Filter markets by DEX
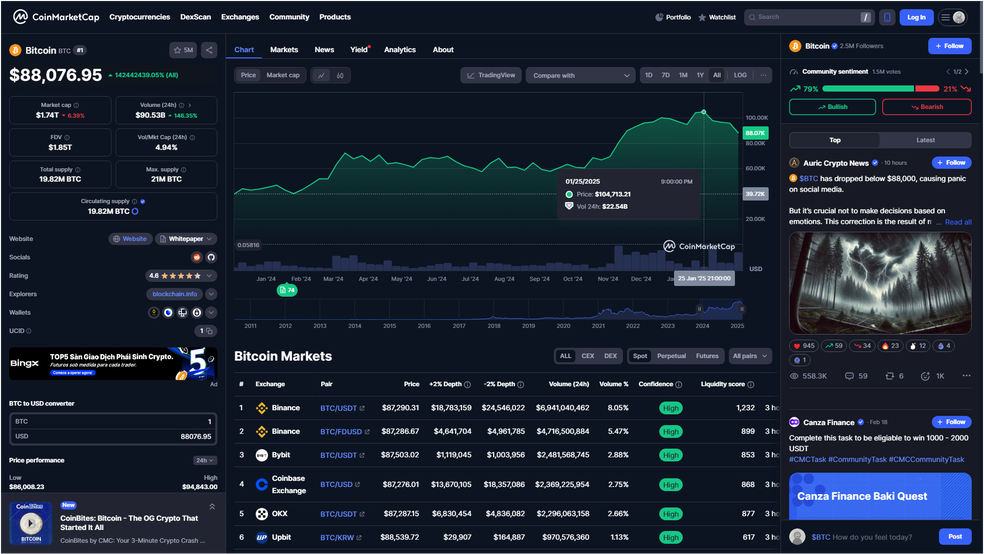This screenshot has height=554, width=984. 611,356
